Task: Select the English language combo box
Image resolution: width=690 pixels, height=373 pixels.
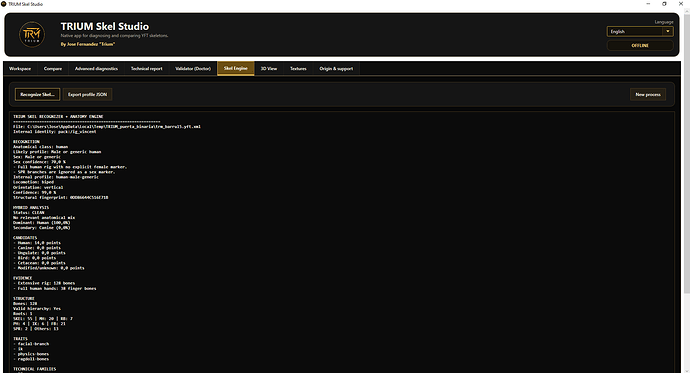Action: tap(640, 31)
